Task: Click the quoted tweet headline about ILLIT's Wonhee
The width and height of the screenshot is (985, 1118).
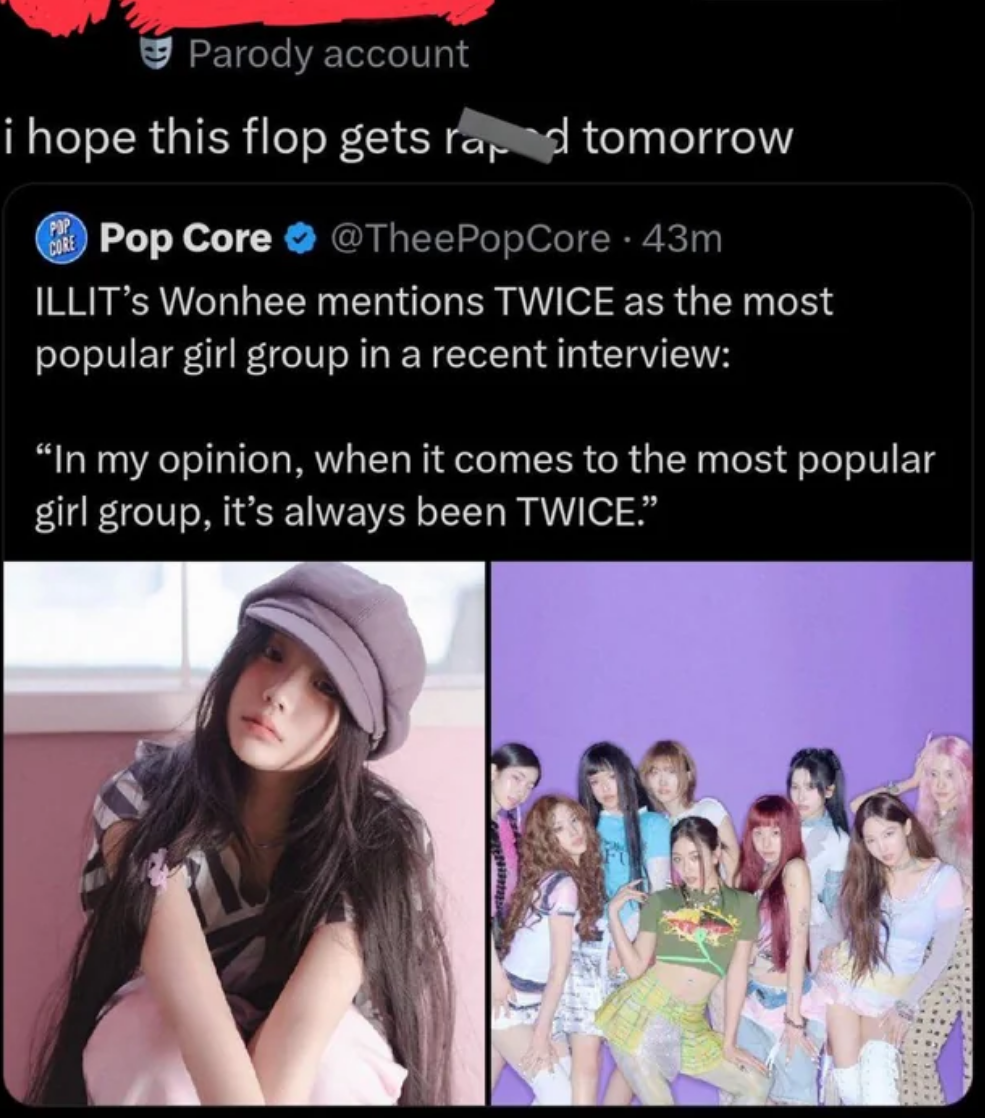Action: pyautogui.click(x=434, y=327)
